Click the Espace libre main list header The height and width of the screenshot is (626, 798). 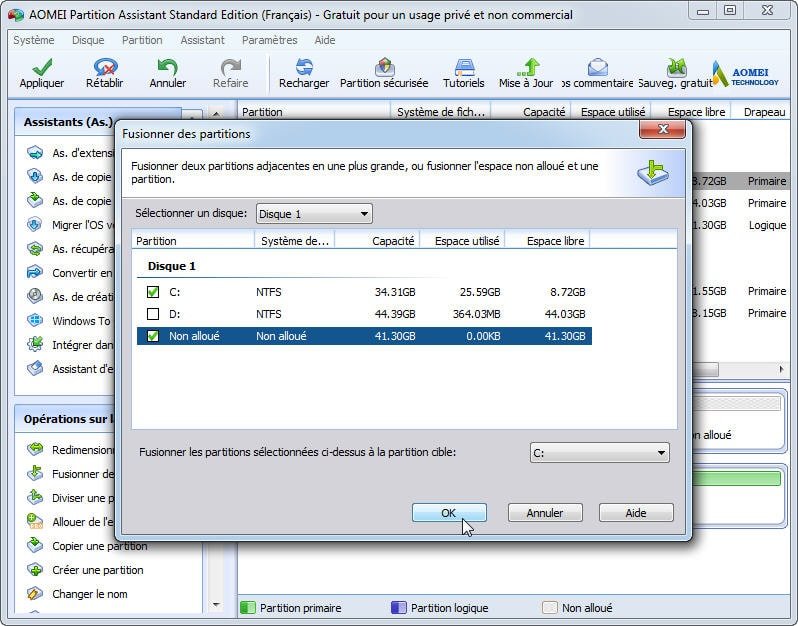coord(691,112)
